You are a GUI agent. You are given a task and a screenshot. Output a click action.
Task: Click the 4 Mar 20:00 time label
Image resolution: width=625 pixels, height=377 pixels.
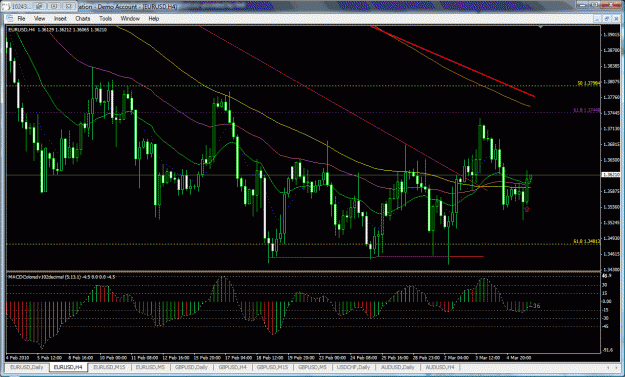519,358
